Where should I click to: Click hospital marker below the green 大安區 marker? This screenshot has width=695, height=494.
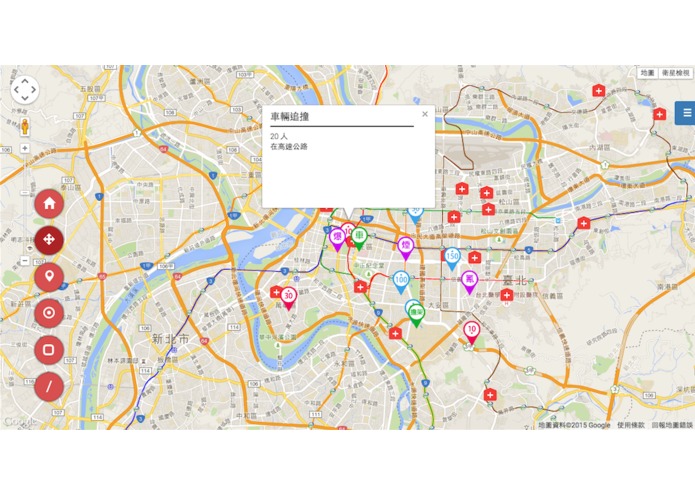pos(395,333)
